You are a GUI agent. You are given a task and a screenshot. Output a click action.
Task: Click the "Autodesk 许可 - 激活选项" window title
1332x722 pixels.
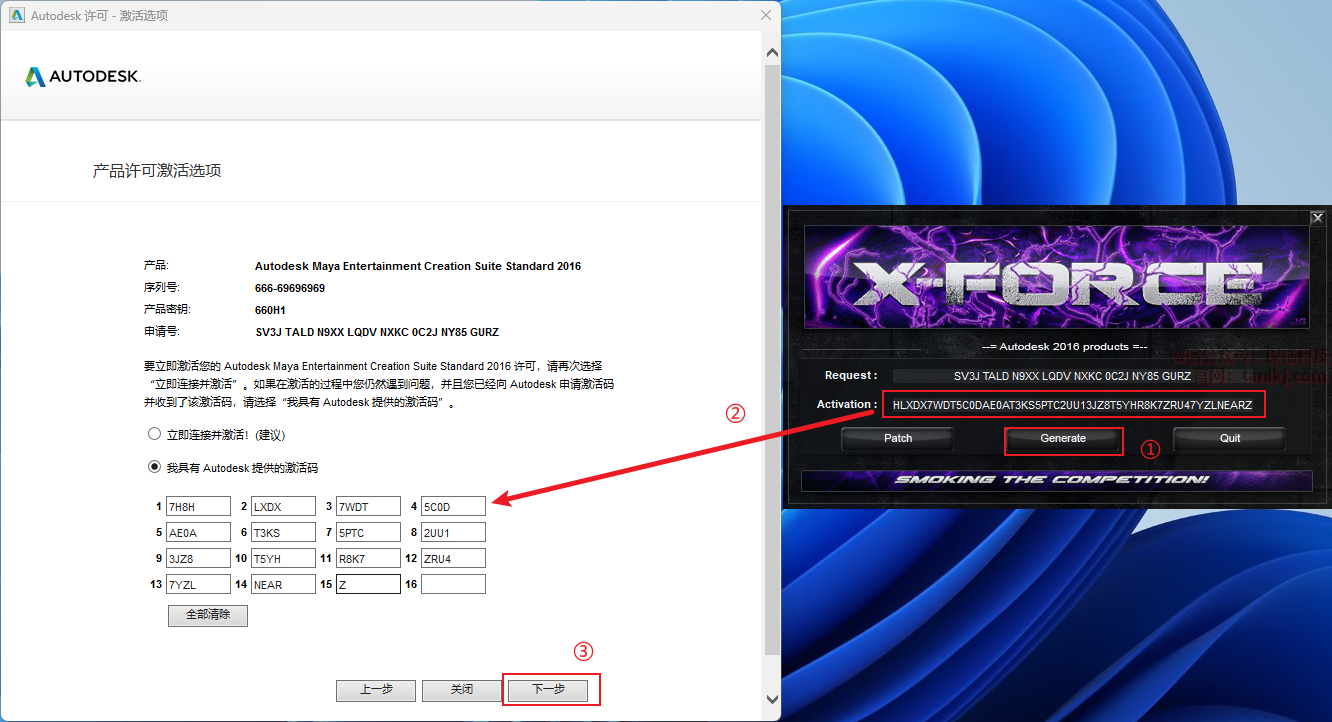point(99,16)
